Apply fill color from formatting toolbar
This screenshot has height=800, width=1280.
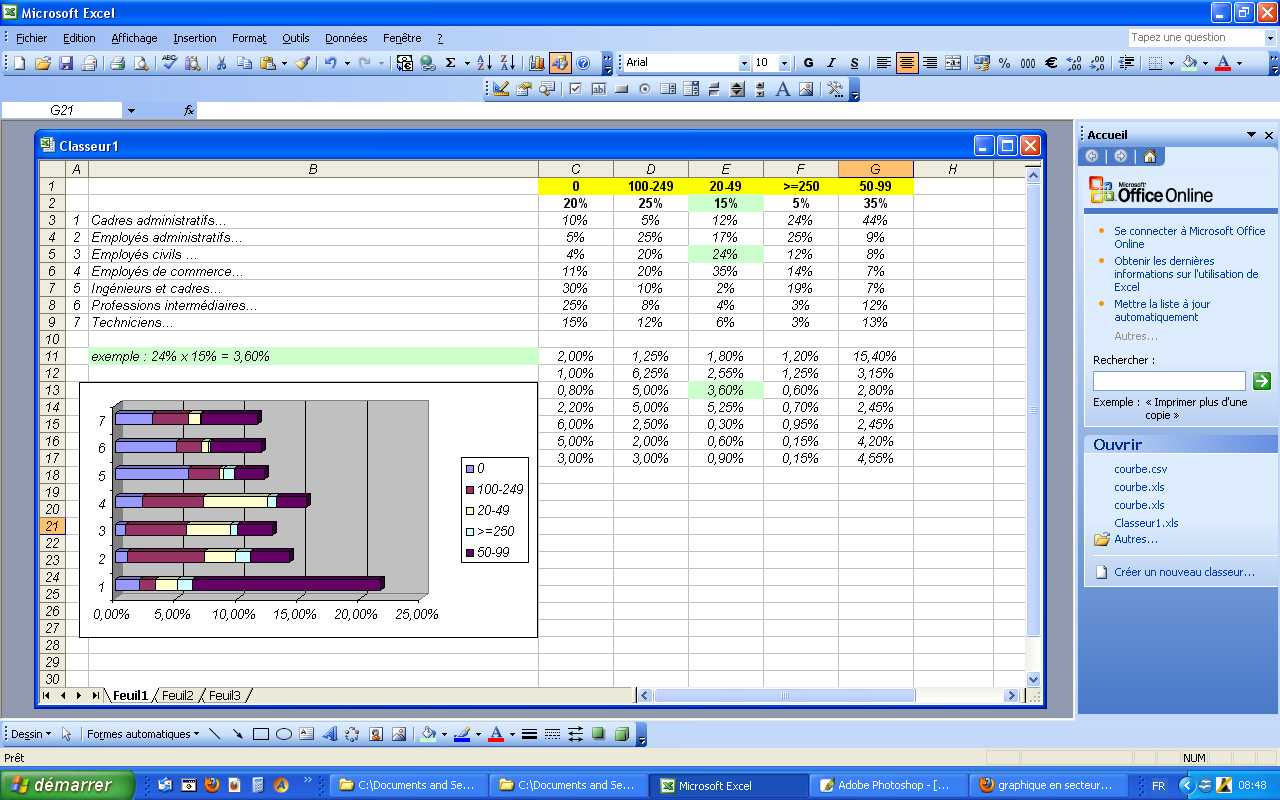pos(1189,63)
